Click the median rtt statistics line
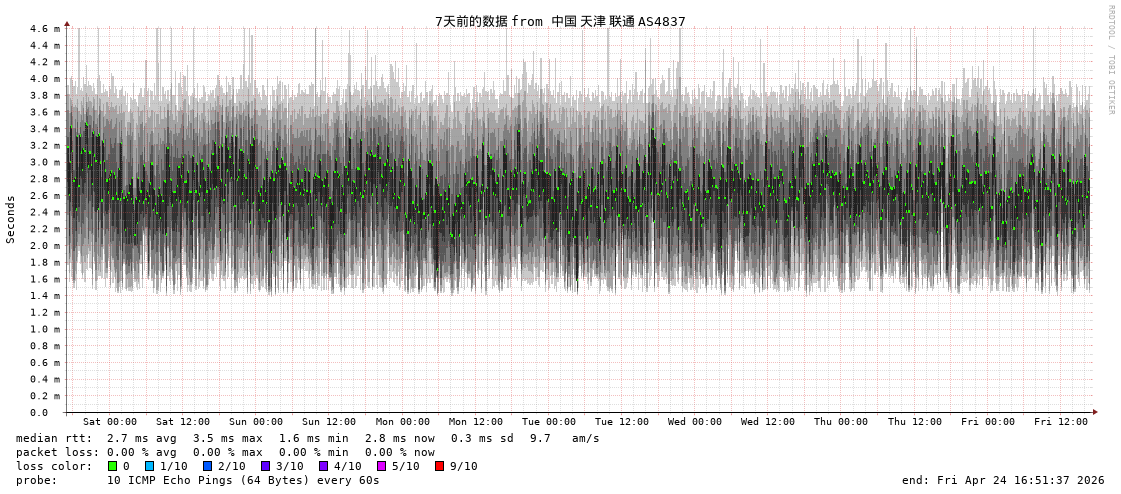1121x494 pixels. click(308, 438)
